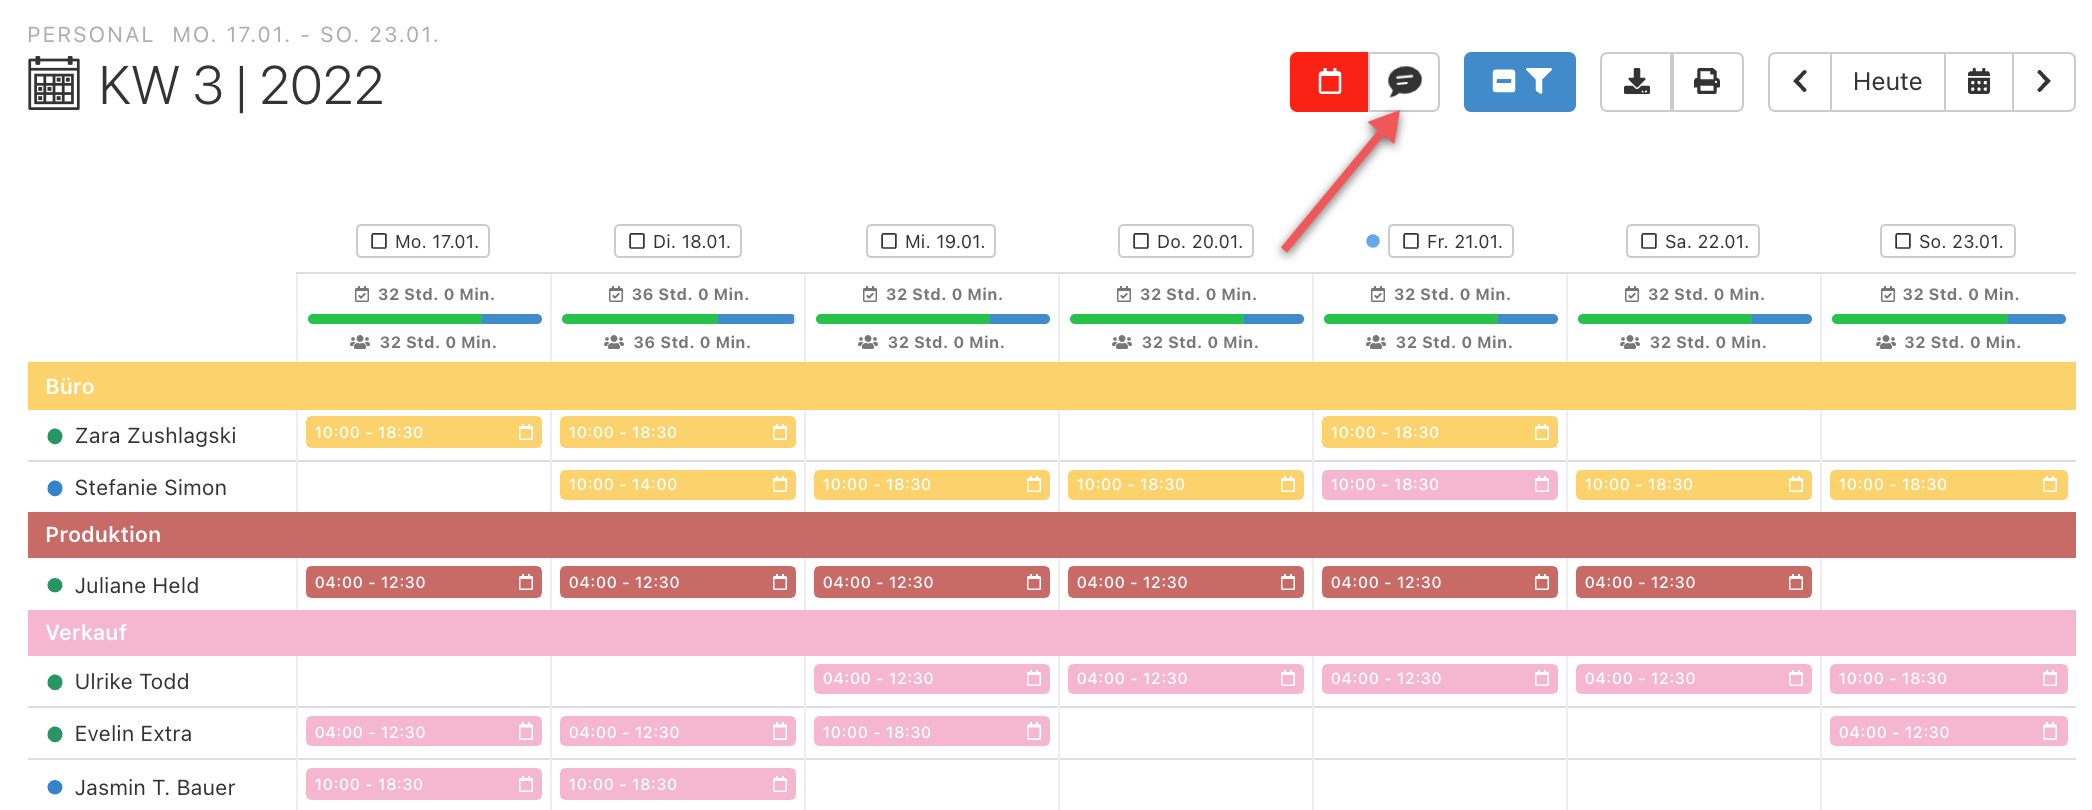This screenshot has width=2092, height=810.
Task: Open Stefanie Simon's 10:00 - 14:00 shift
Action: (678, 484)
